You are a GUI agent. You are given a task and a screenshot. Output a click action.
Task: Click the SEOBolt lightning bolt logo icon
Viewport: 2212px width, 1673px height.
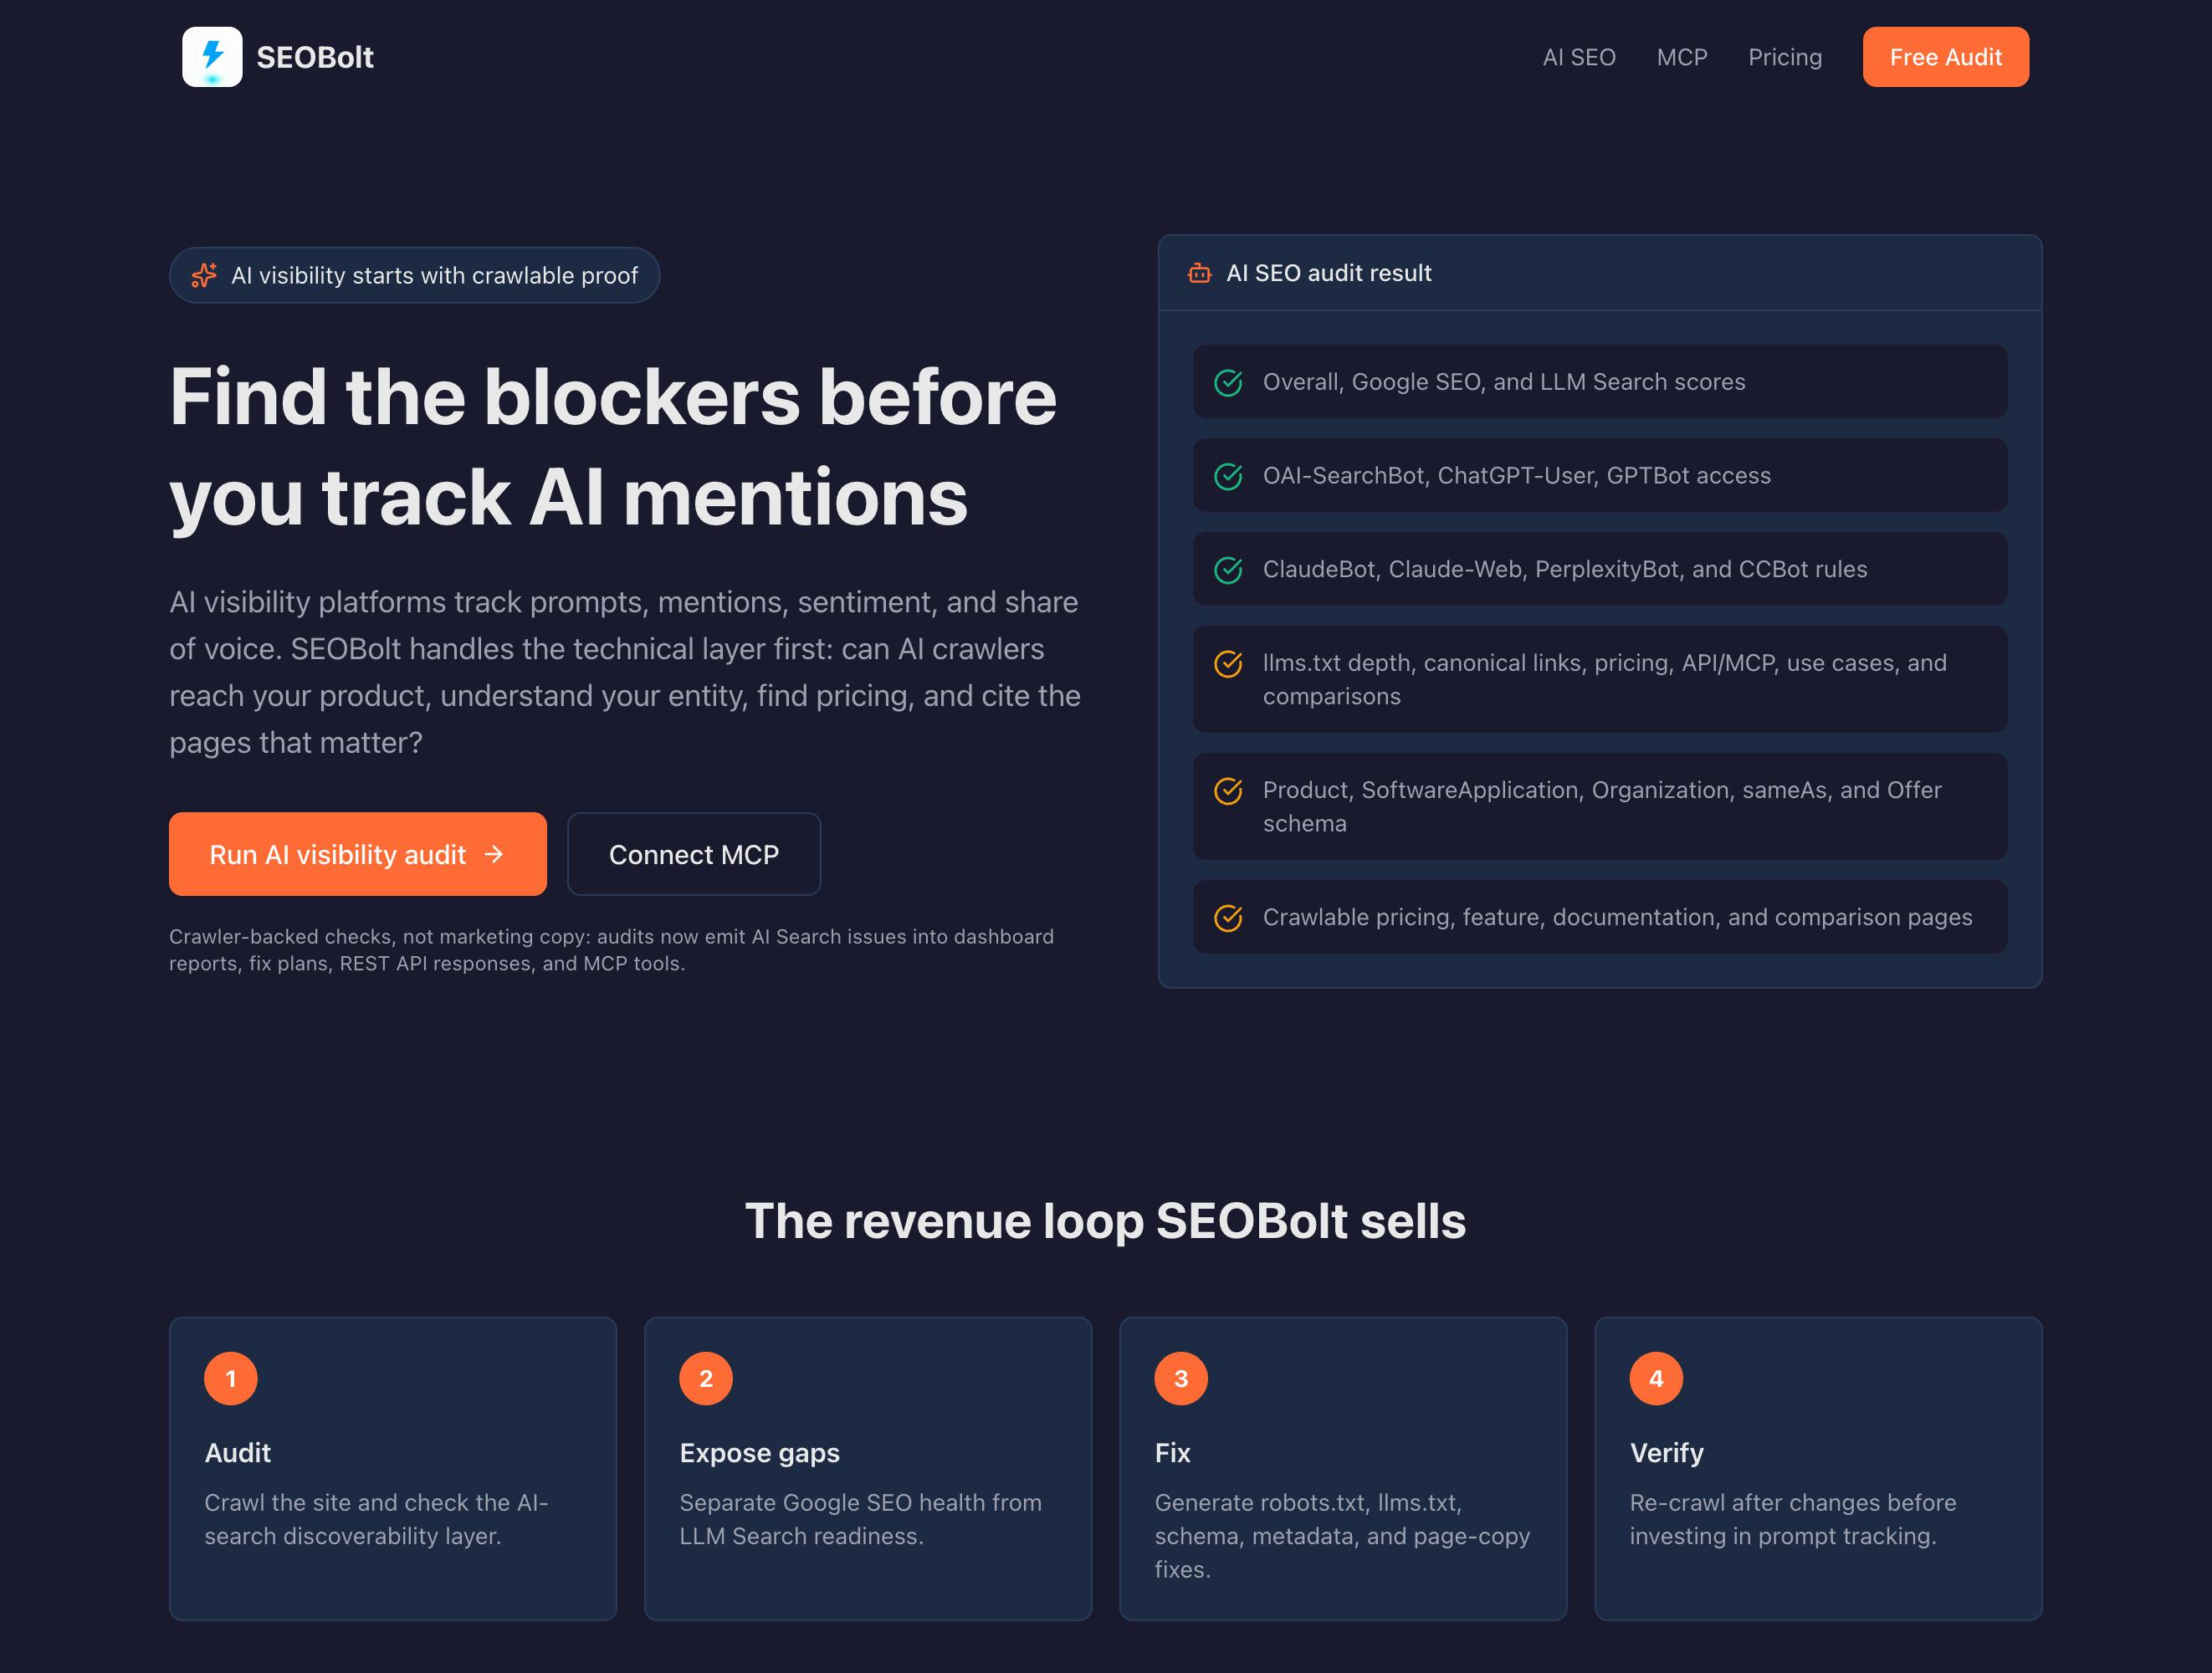click(x=212, y=57)
